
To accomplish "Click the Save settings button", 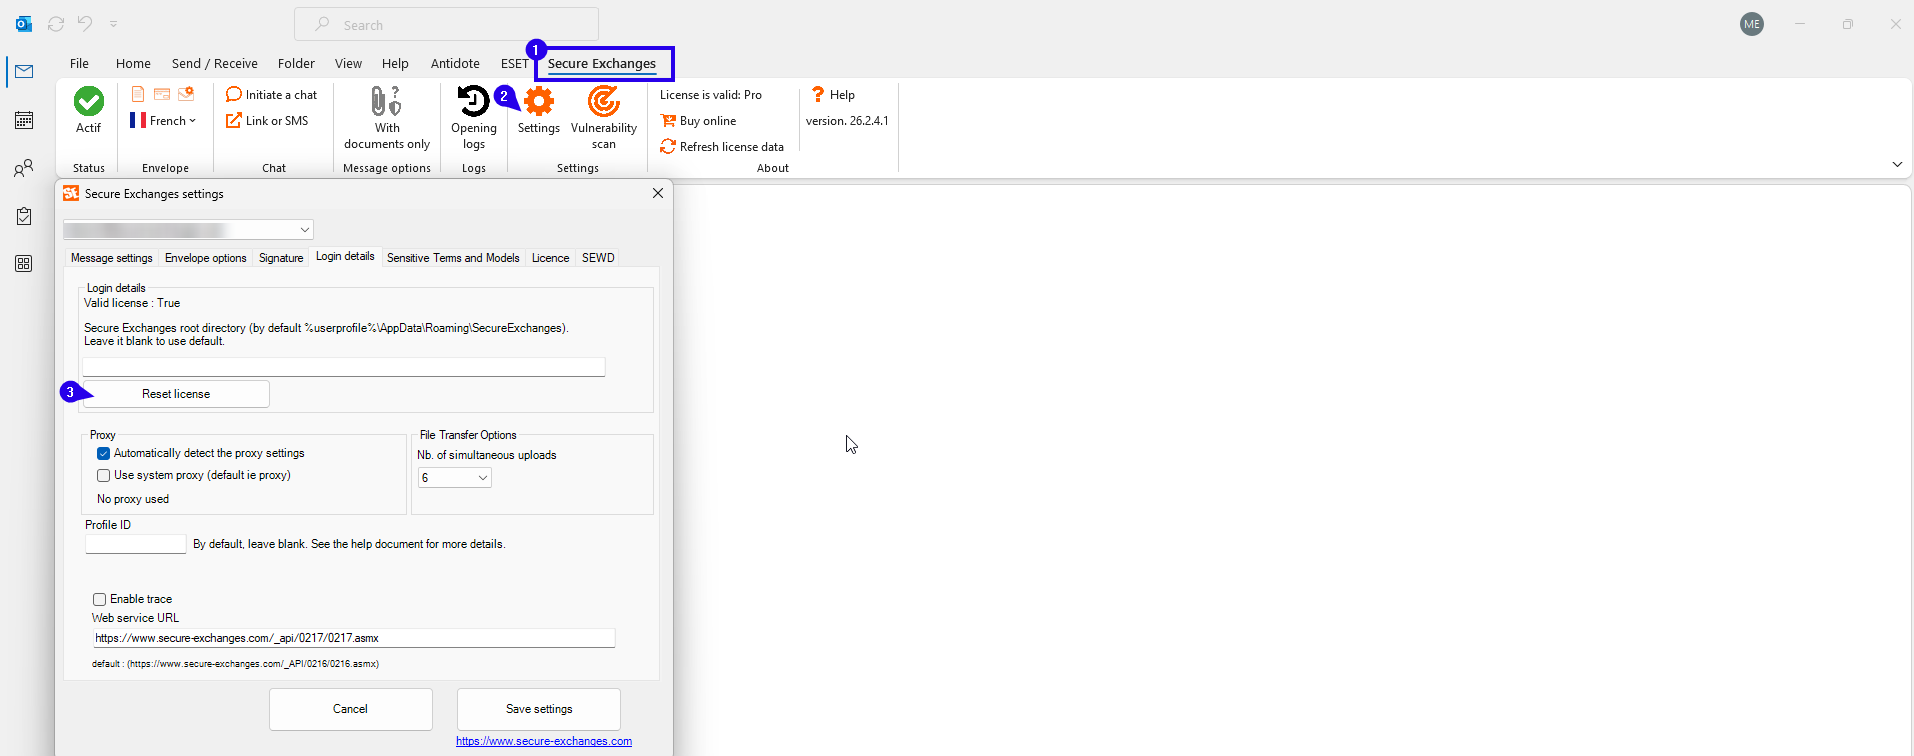I will [539, 709].
